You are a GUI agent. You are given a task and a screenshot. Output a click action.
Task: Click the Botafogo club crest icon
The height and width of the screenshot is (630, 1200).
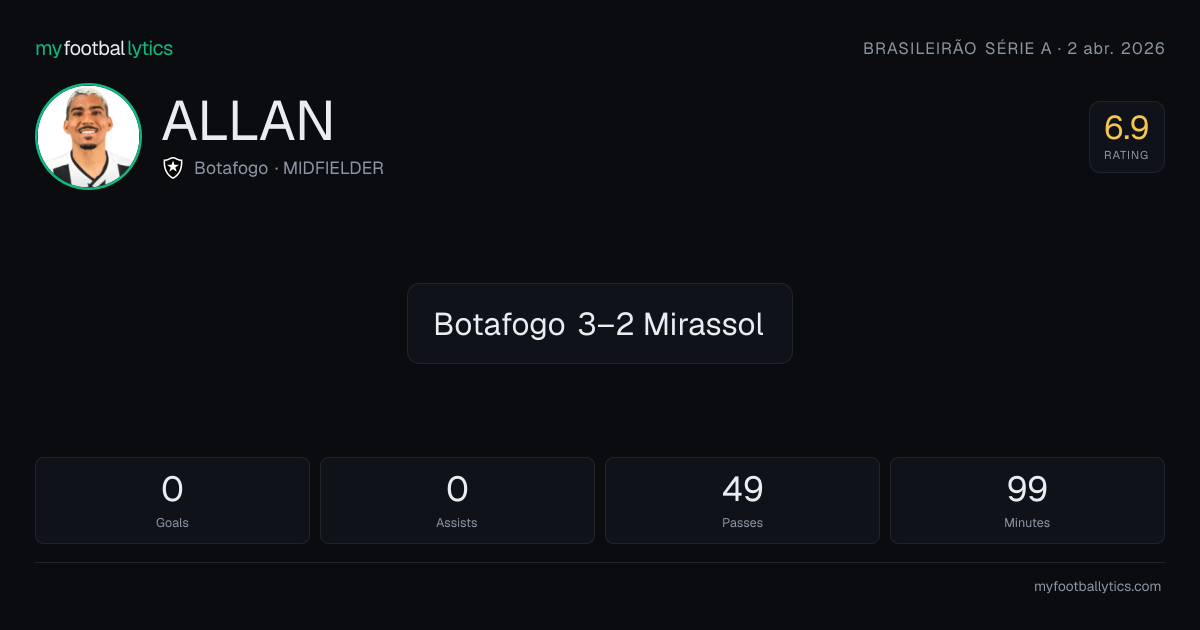point(173,168)
